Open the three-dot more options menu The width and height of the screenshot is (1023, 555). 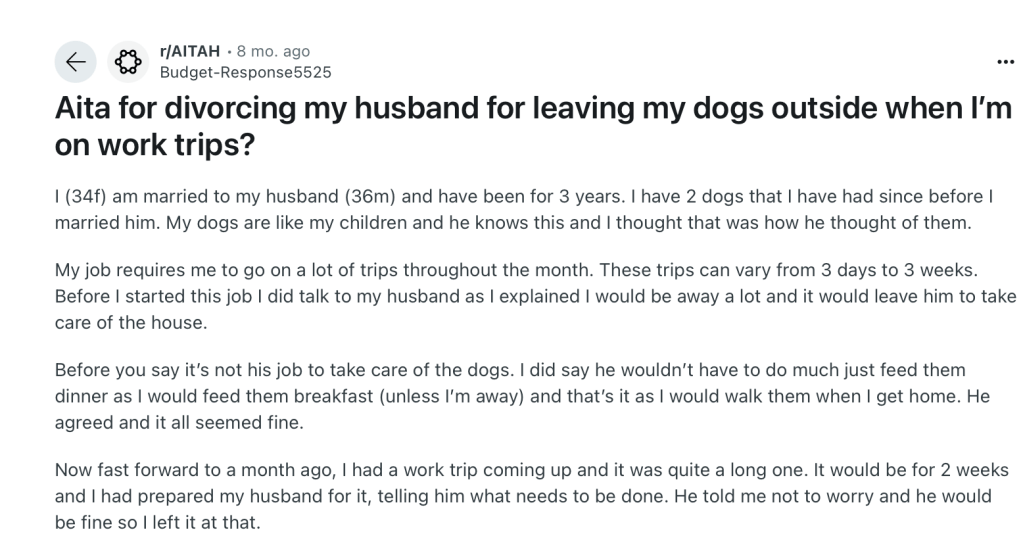(1005, 62)
